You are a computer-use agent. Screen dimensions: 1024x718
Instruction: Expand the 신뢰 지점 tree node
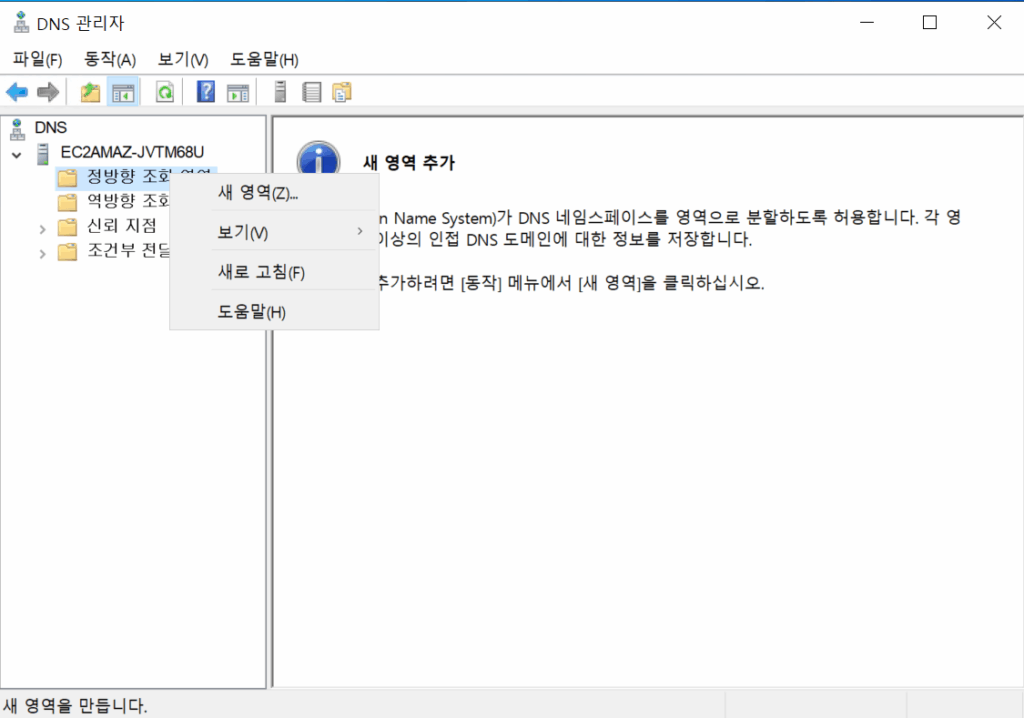tap(42, 227)
